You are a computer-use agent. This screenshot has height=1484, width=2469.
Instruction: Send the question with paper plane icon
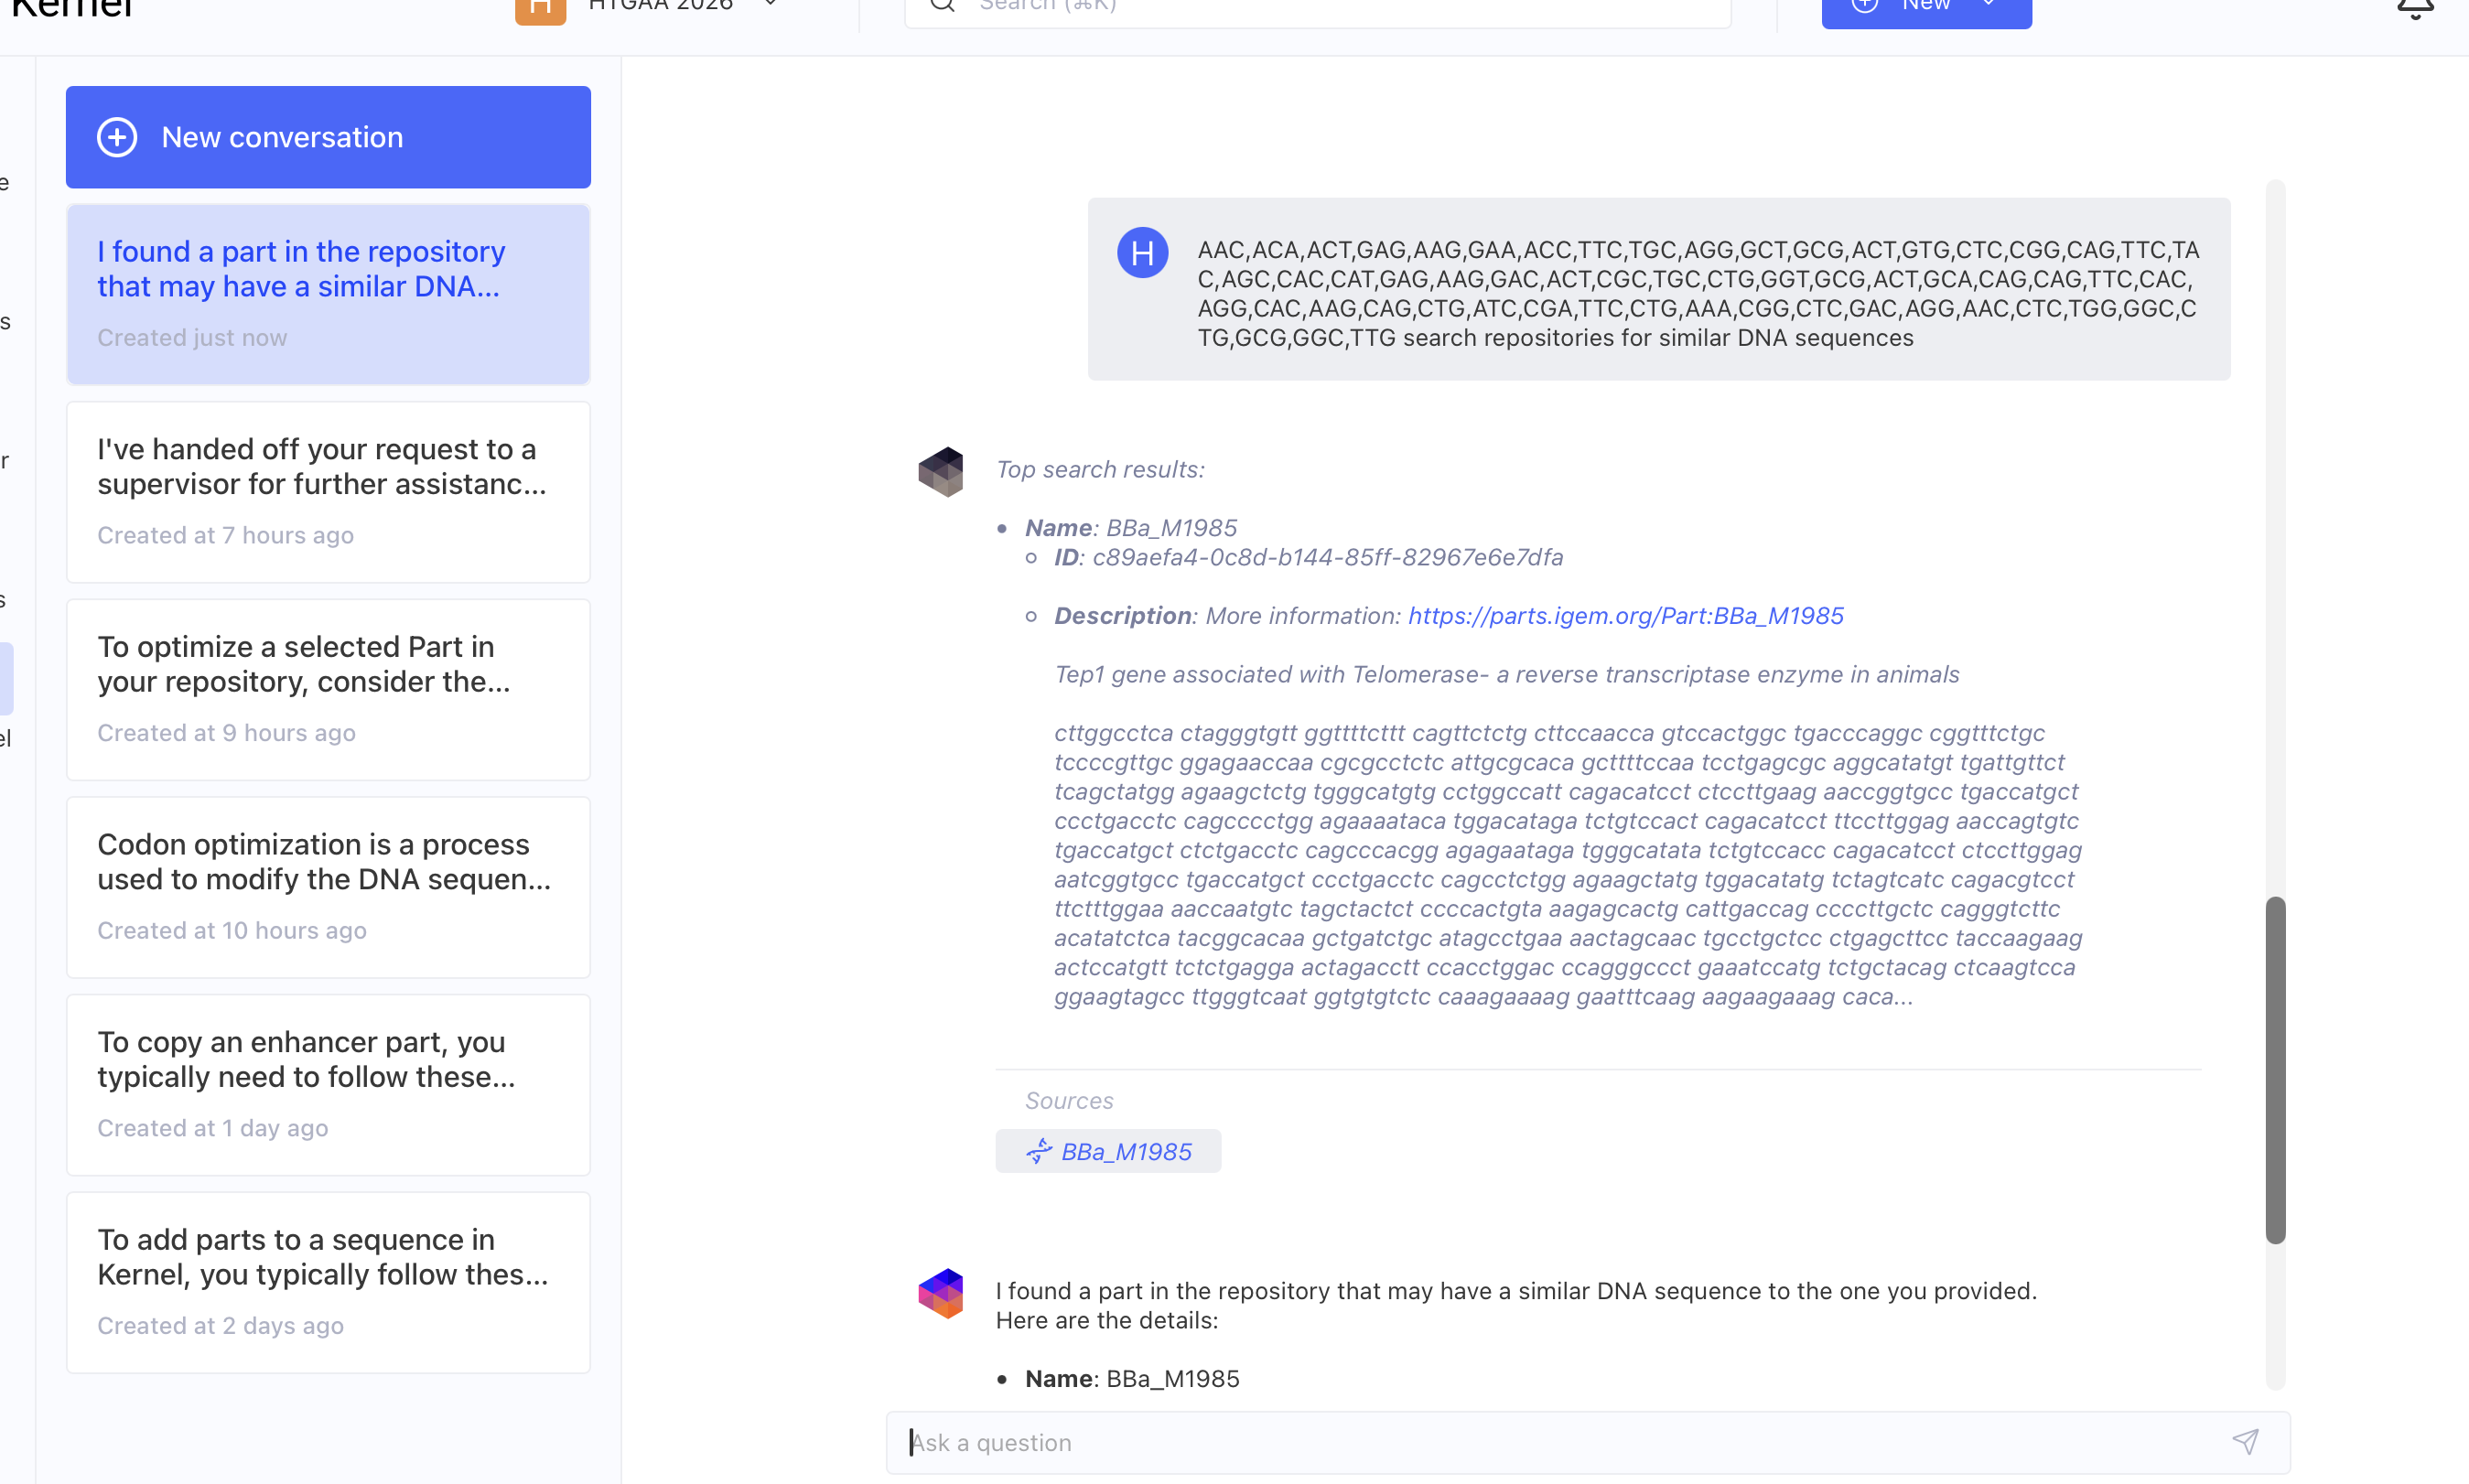pyautogui.click(x=2245, y=1441)
